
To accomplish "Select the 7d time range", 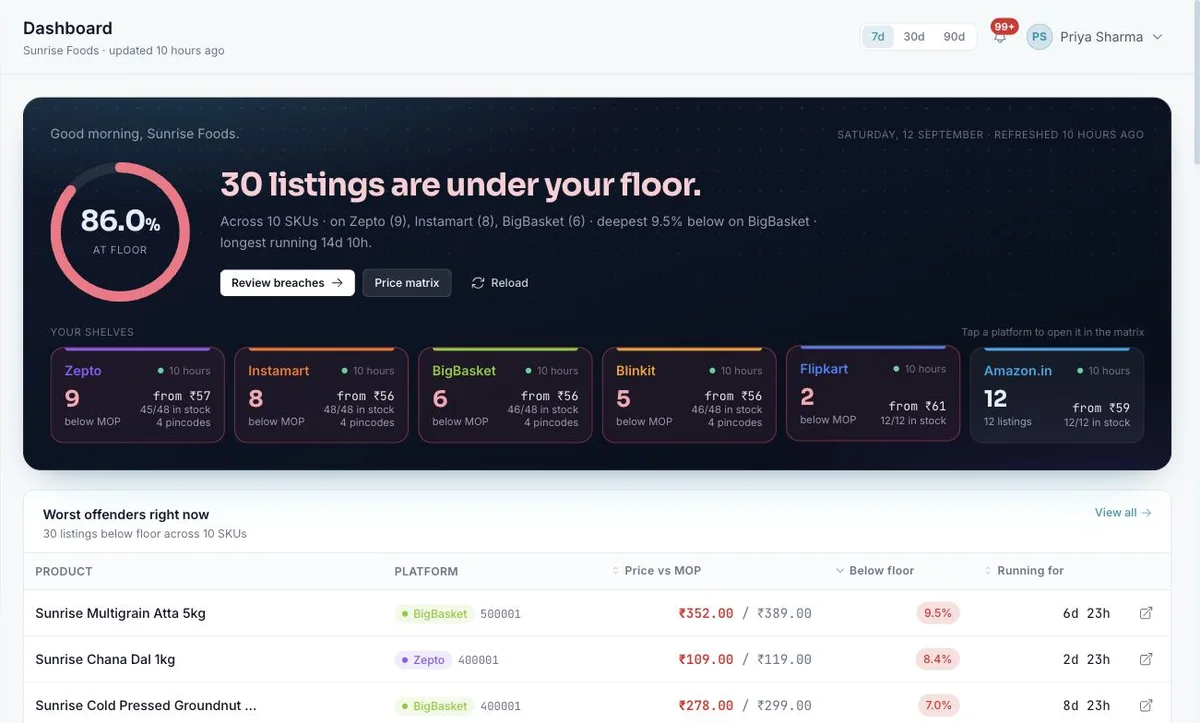I will [878, 37].
